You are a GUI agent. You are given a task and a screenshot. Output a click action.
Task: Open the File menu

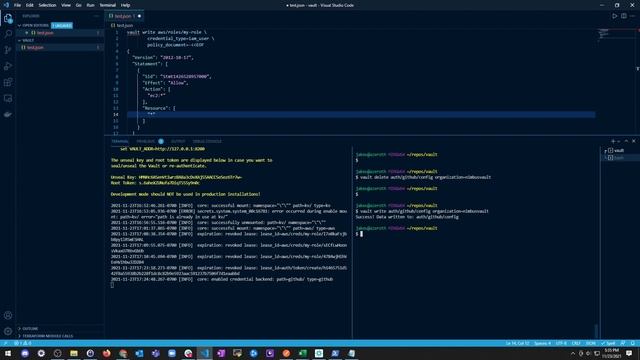(17, 5)
